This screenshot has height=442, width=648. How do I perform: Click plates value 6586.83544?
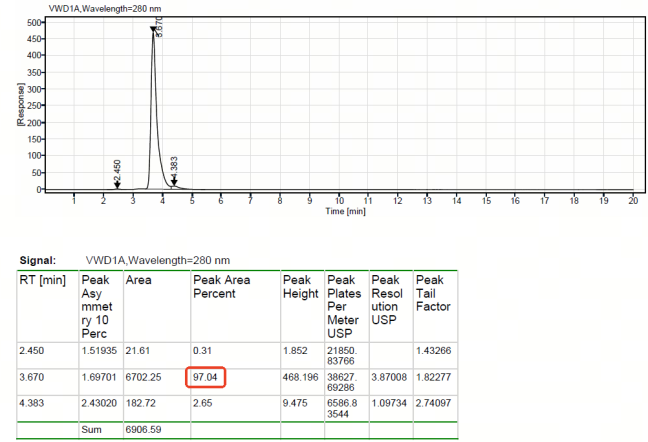pos(342,409)
